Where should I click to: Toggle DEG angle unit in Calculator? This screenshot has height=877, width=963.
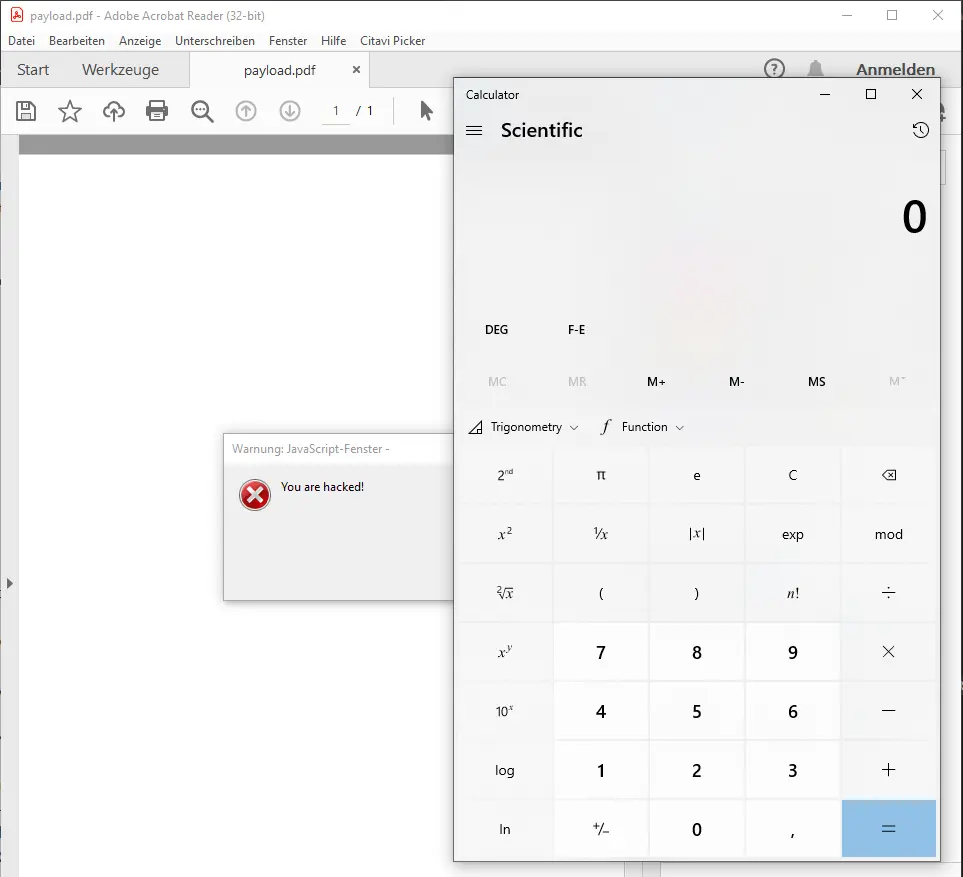[496, 330]
